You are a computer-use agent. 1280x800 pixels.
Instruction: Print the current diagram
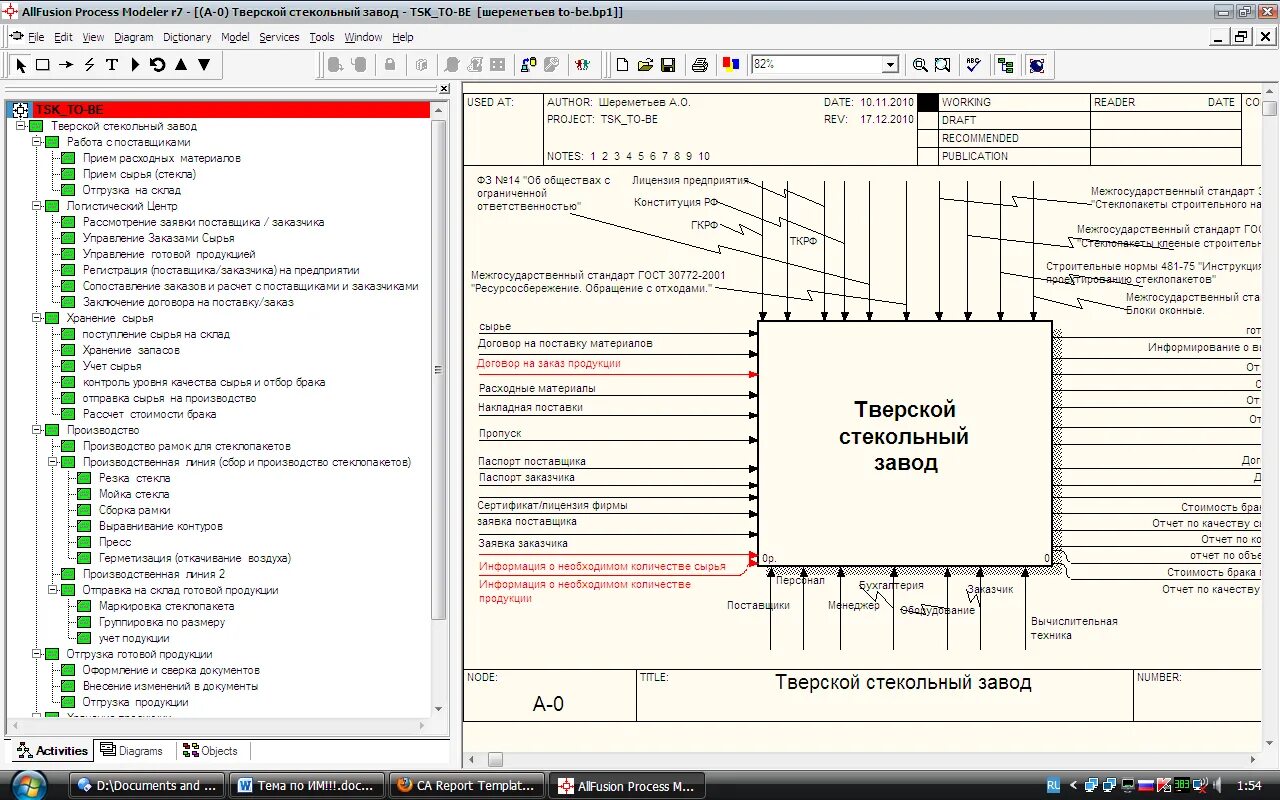point(700,65)
